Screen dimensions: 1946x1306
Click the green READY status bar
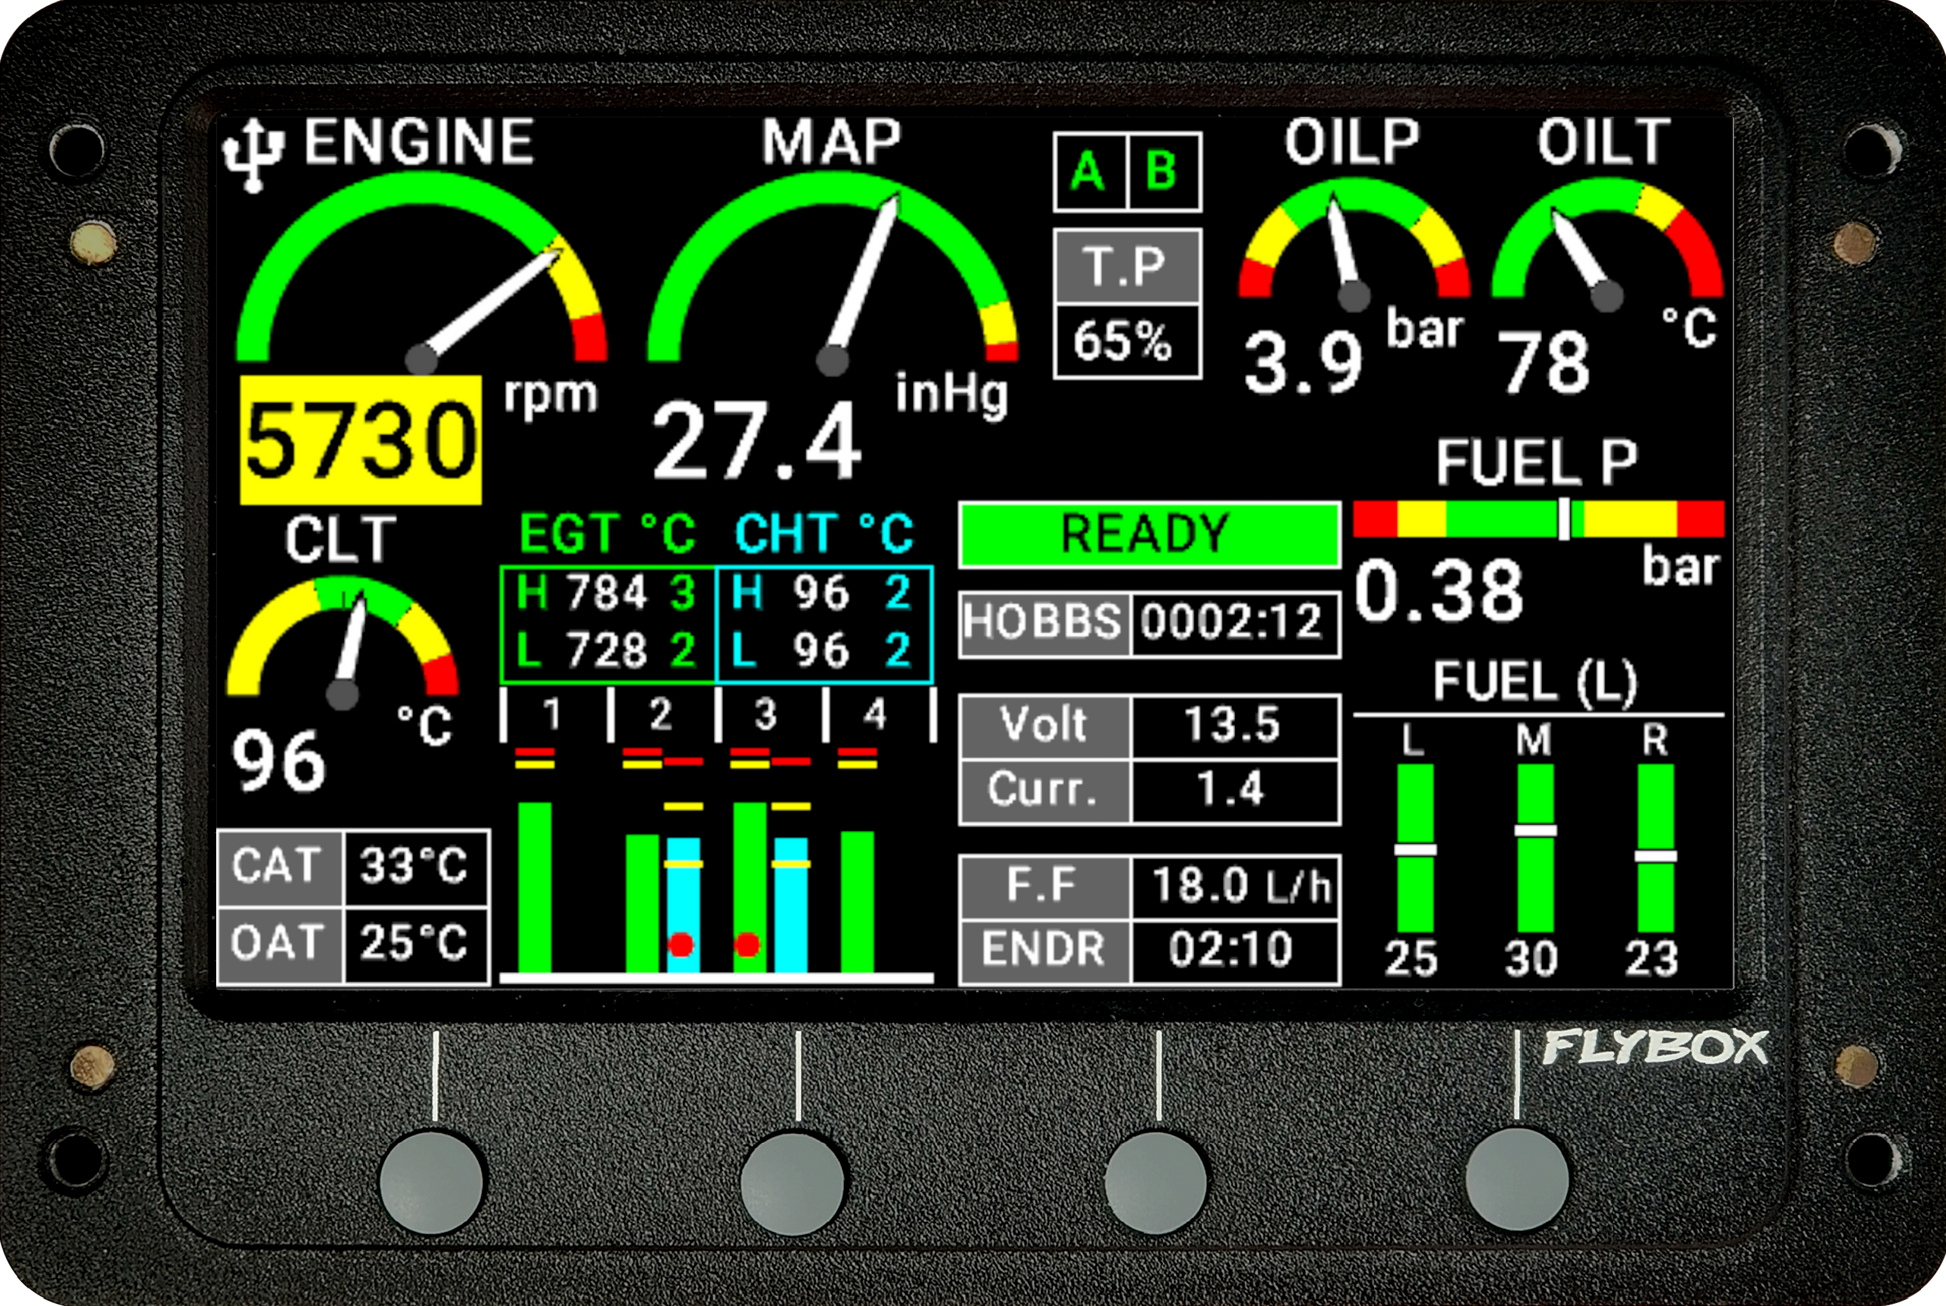(x=1148, y=534)
